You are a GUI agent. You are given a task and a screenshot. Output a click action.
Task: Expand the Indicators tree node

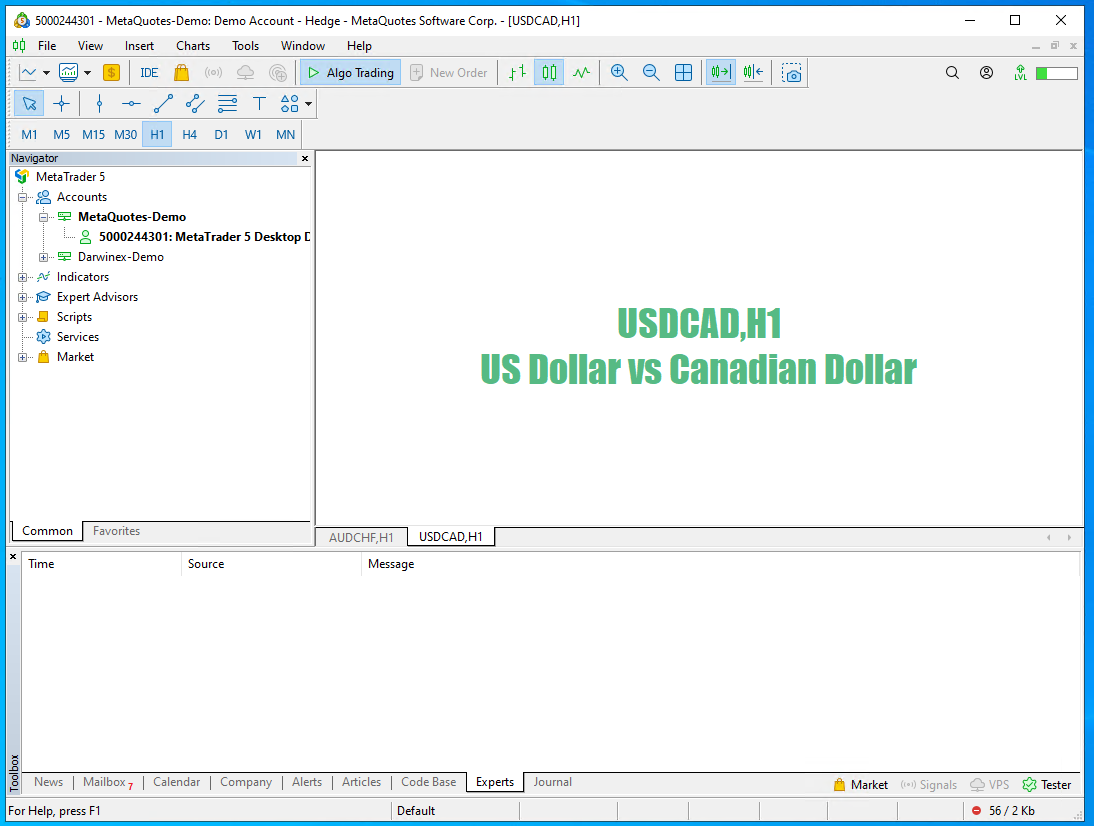[x=22, y=278]
